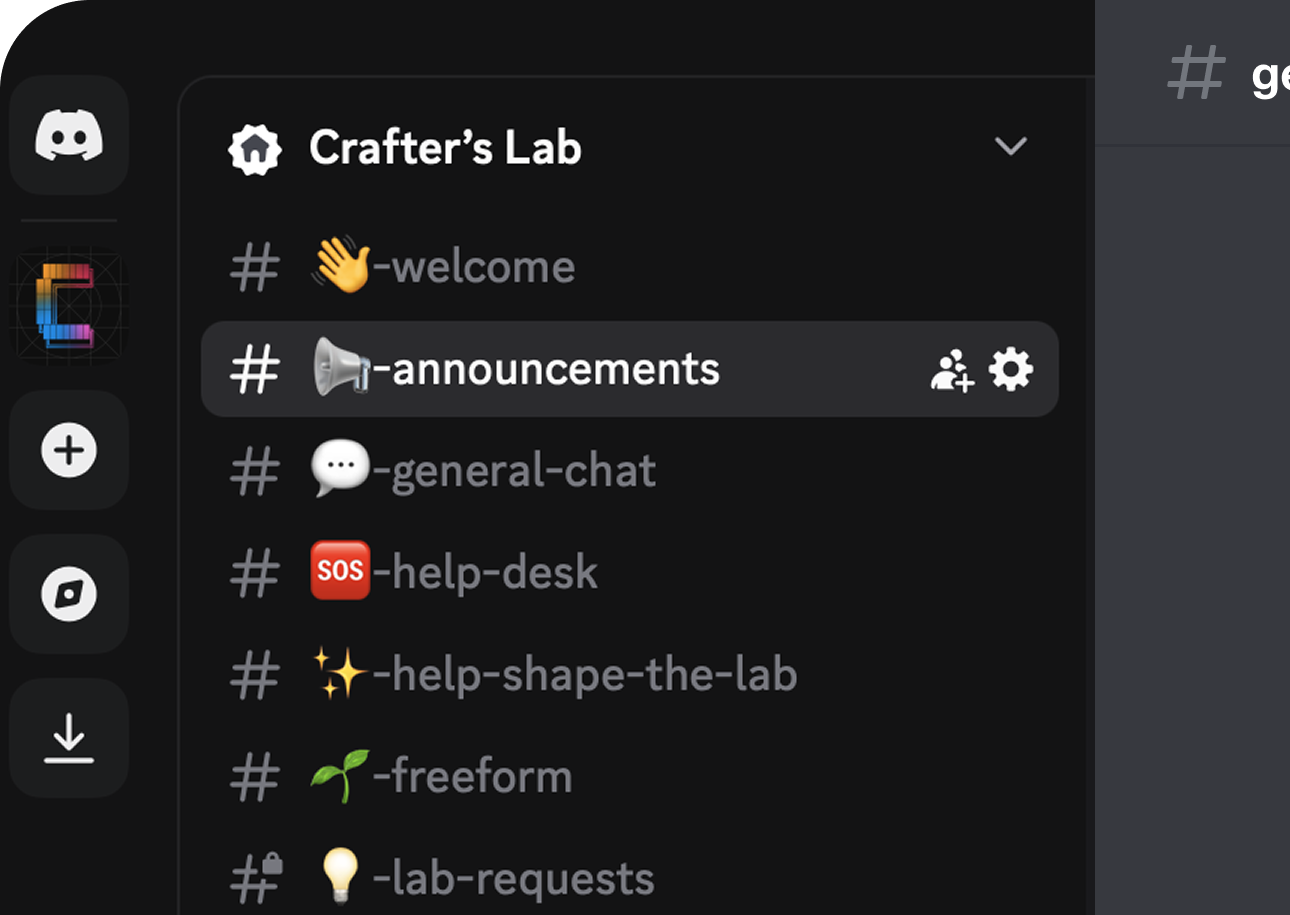Open the Crafter's Lab server name header
The image size is (1290, 915).
(445, 148)
